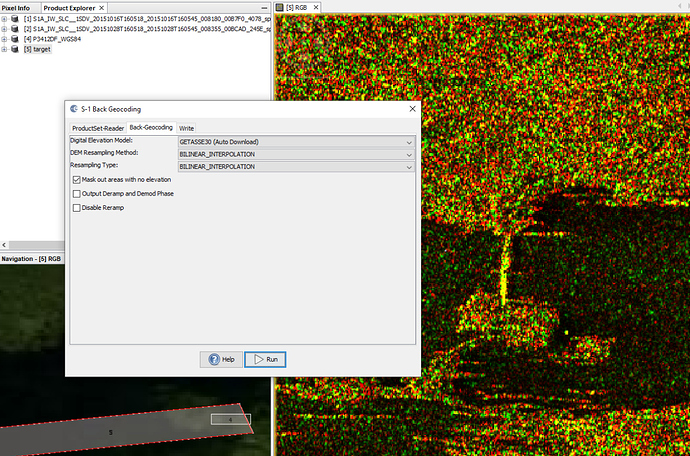Switch to the Pixel Info tab
The image size is (690, 456).
16,8
